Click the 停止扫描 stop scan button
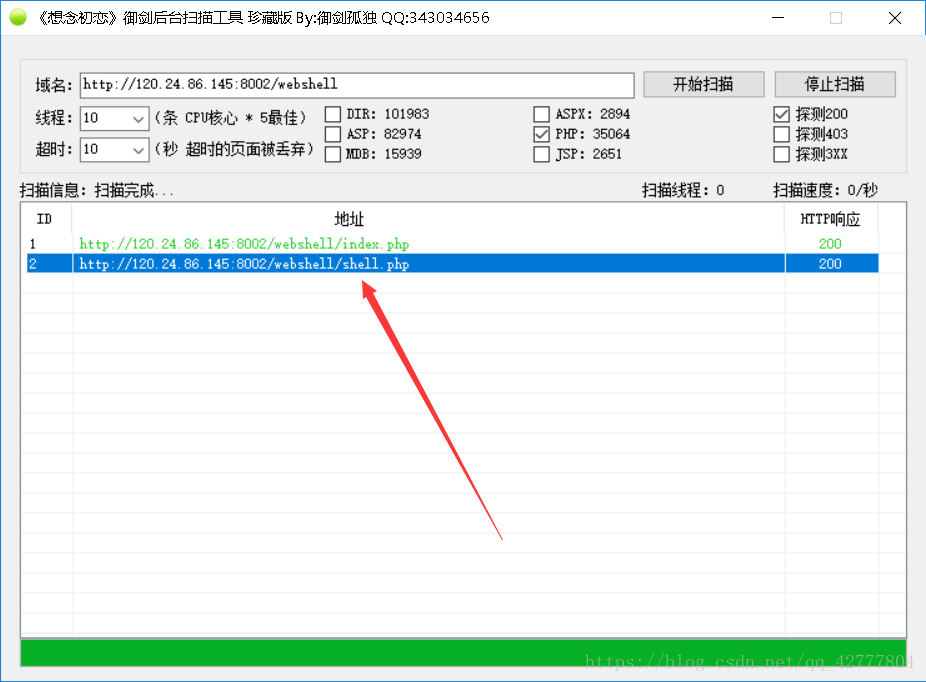This screenshot has height=682, width=926. coord(834,84)
